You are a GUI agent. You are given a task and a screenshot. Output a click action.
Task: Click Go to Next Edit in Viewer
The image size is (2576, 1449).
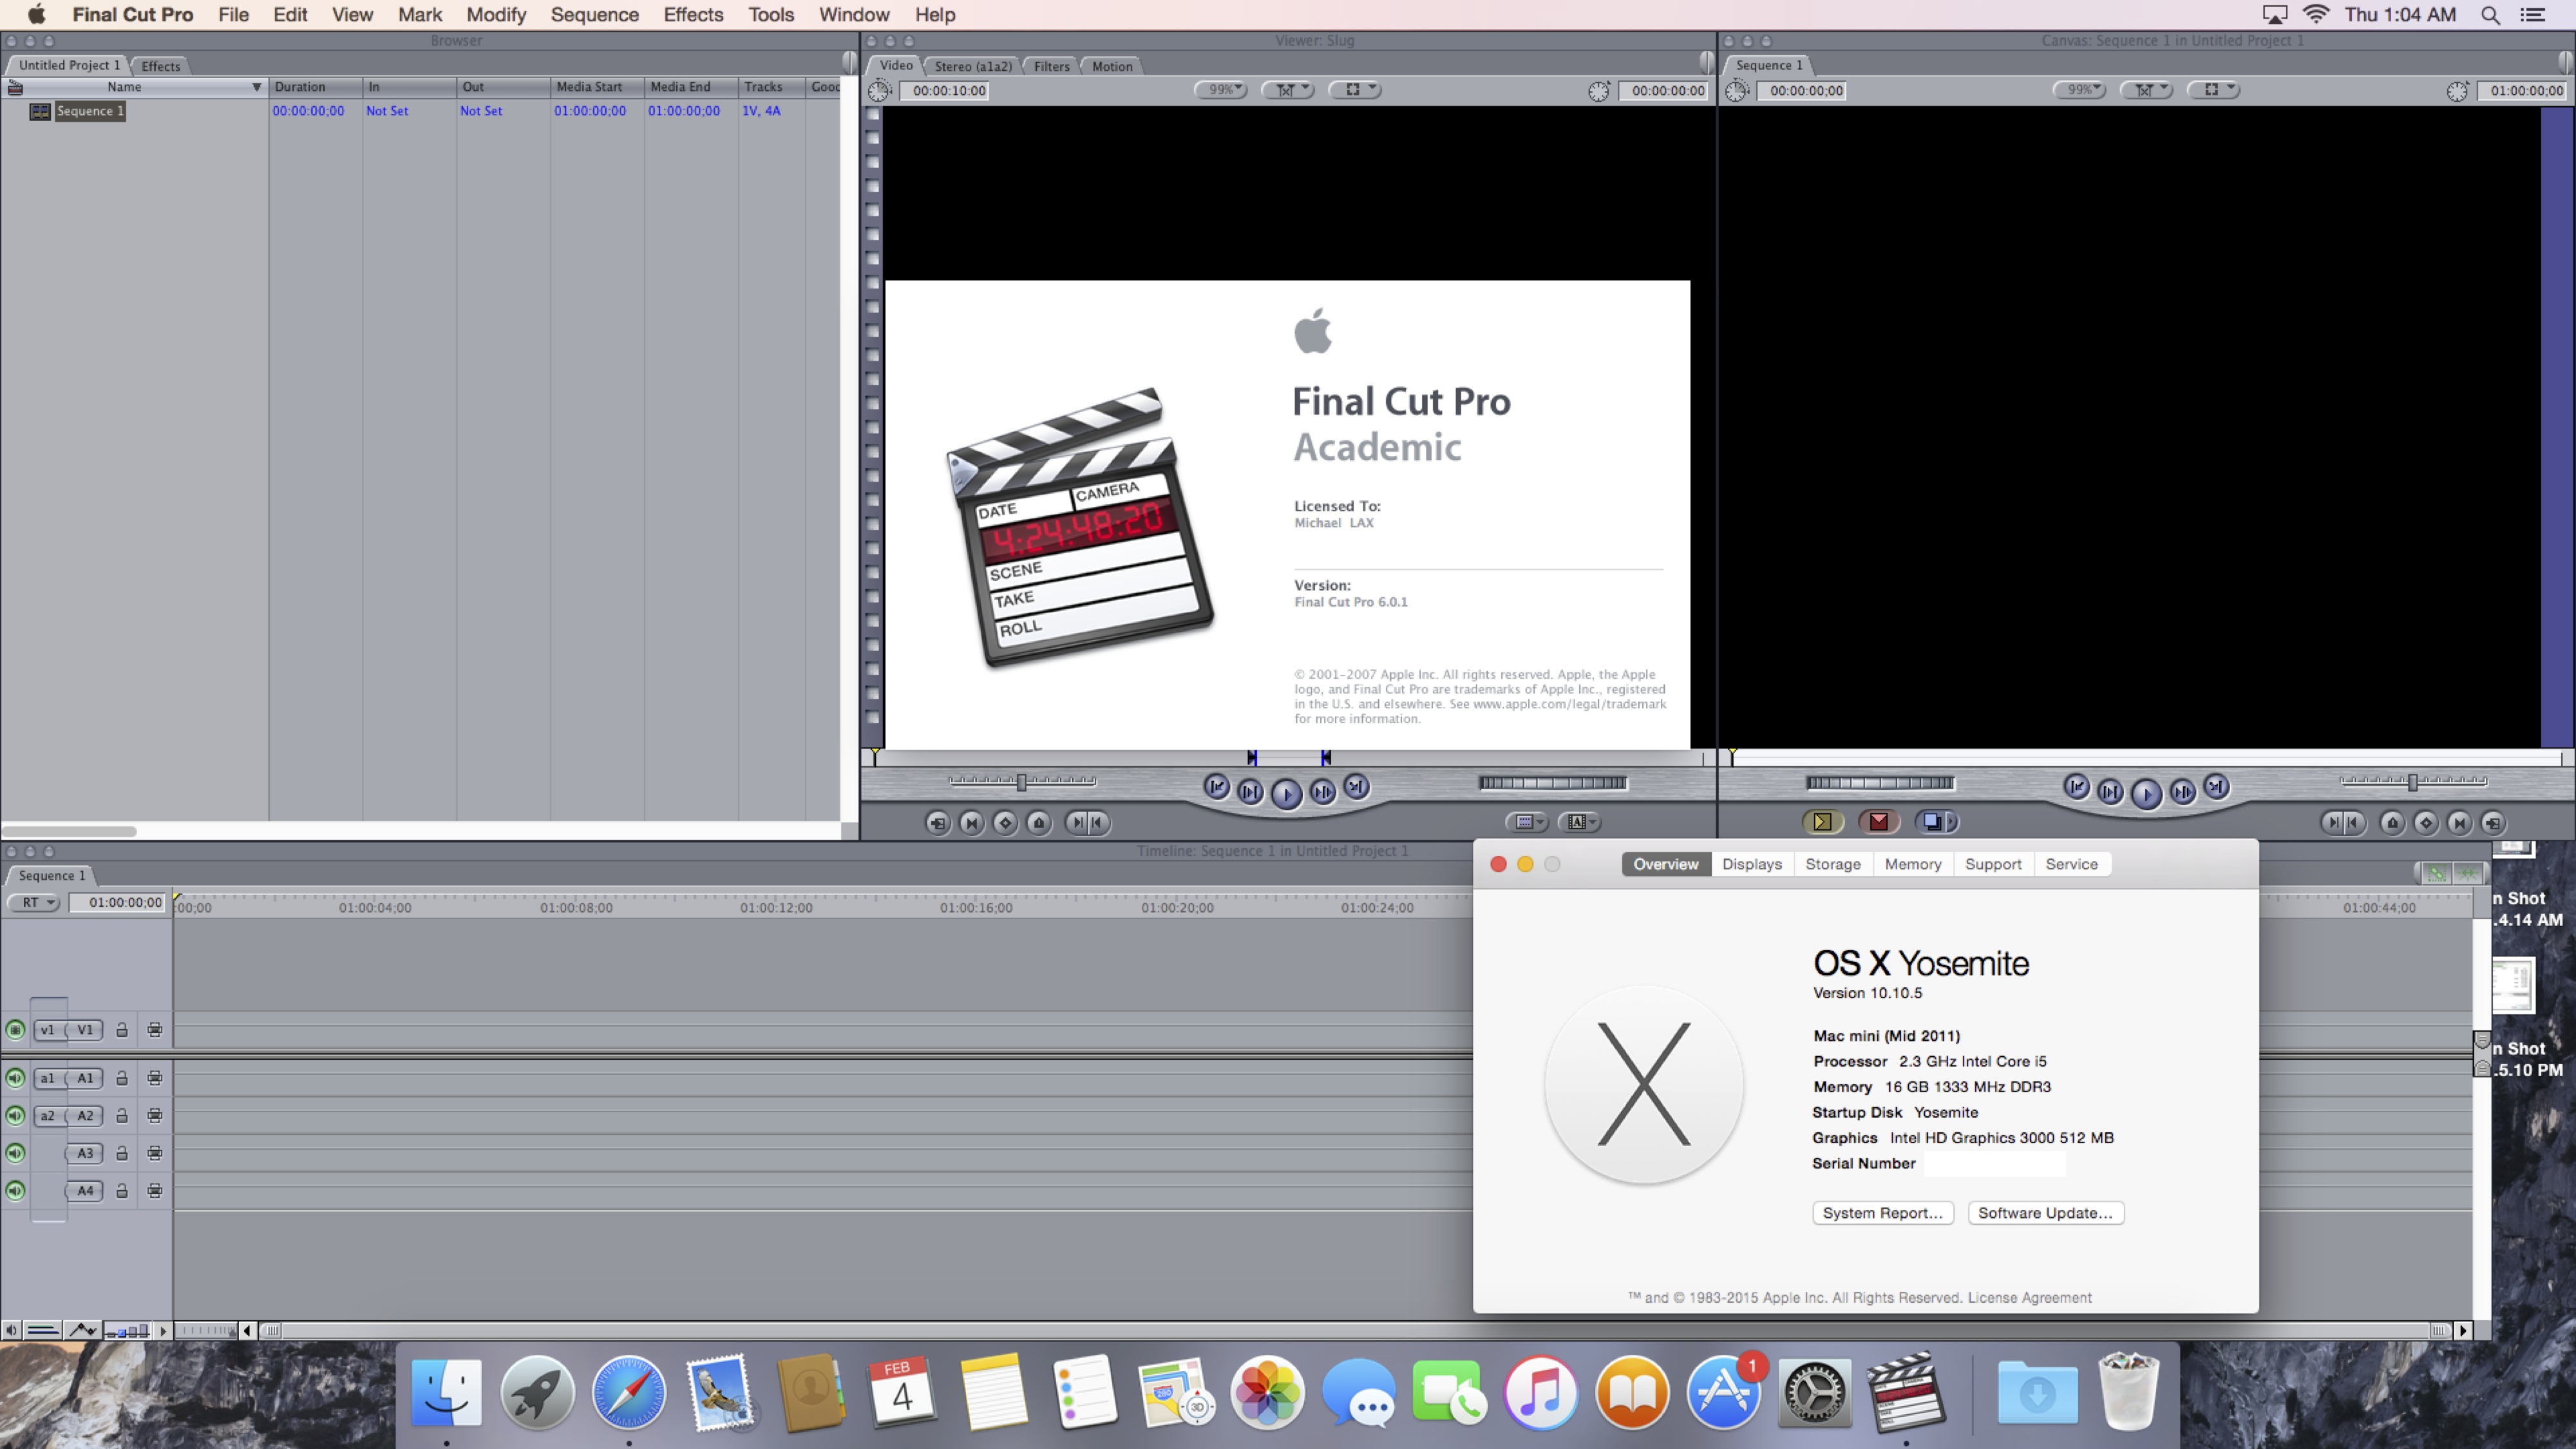1356,787
